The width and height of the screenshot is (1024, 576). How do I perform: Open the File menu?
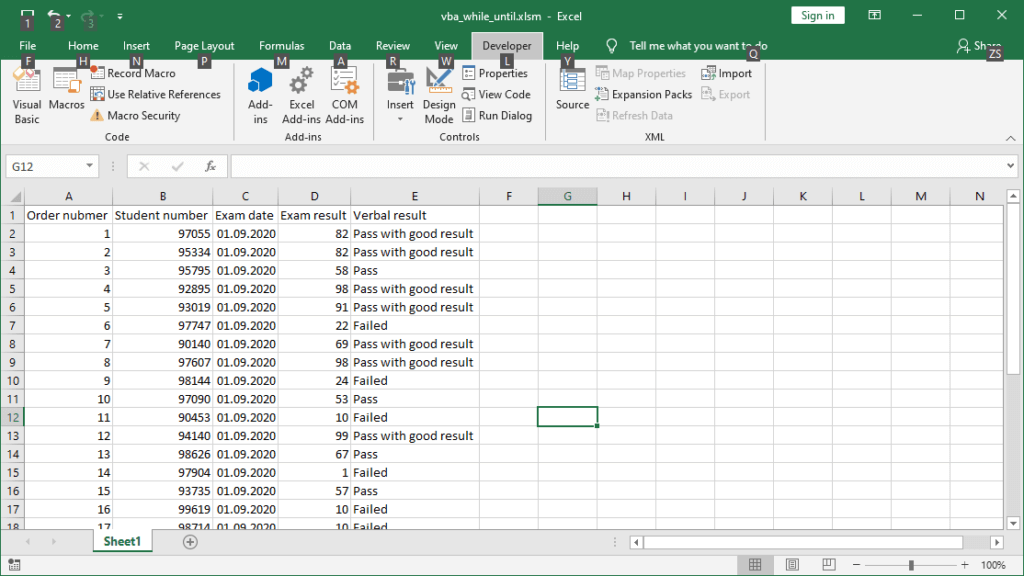click(x=27, y=45)
